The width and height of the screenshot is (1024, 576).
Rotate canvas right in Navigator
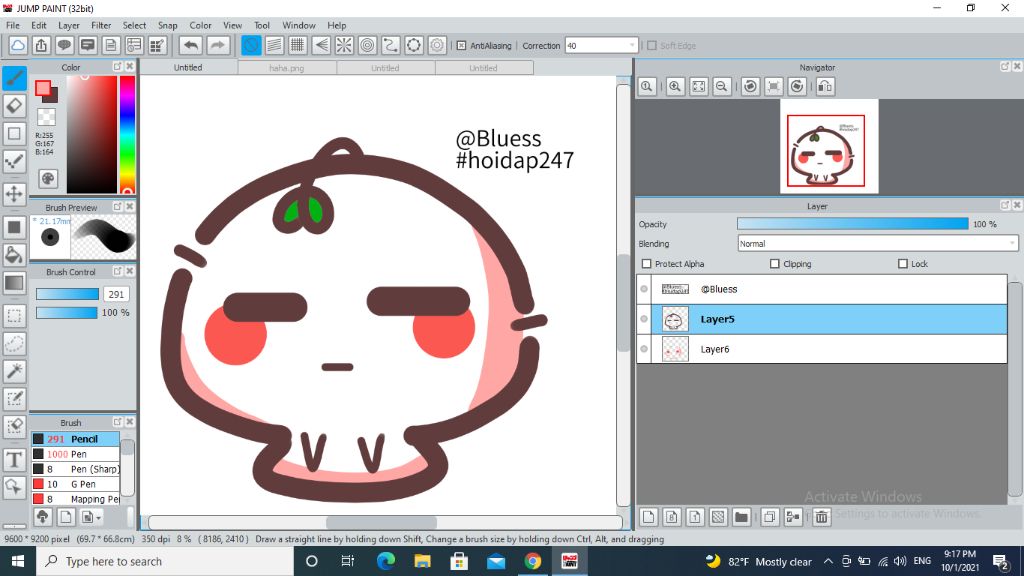[x=797, y=86]
